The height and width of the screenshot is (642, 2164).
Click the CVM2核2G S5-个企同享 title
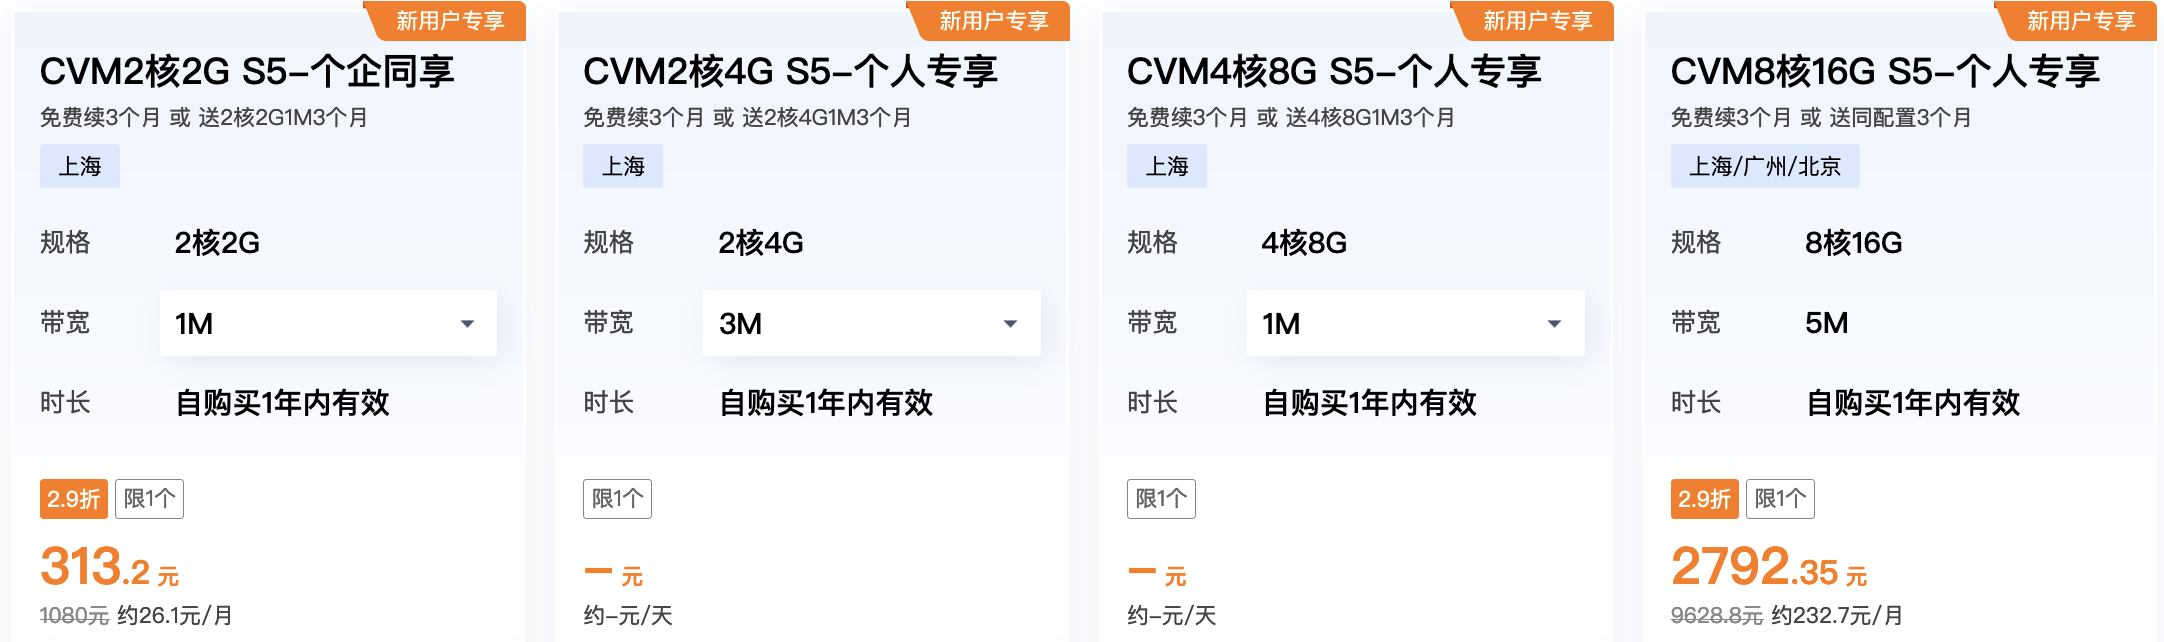coord(247,71)
